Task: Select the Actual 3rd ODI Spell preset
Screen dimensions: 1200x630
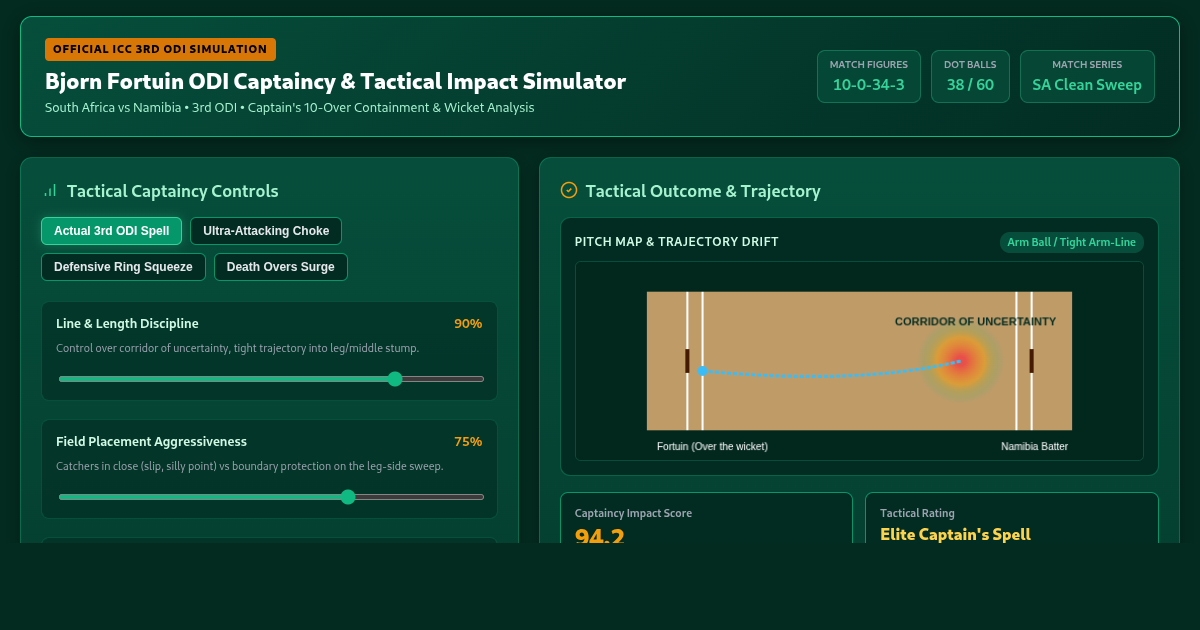Action: pyautogui.click(x=111, y=231)
